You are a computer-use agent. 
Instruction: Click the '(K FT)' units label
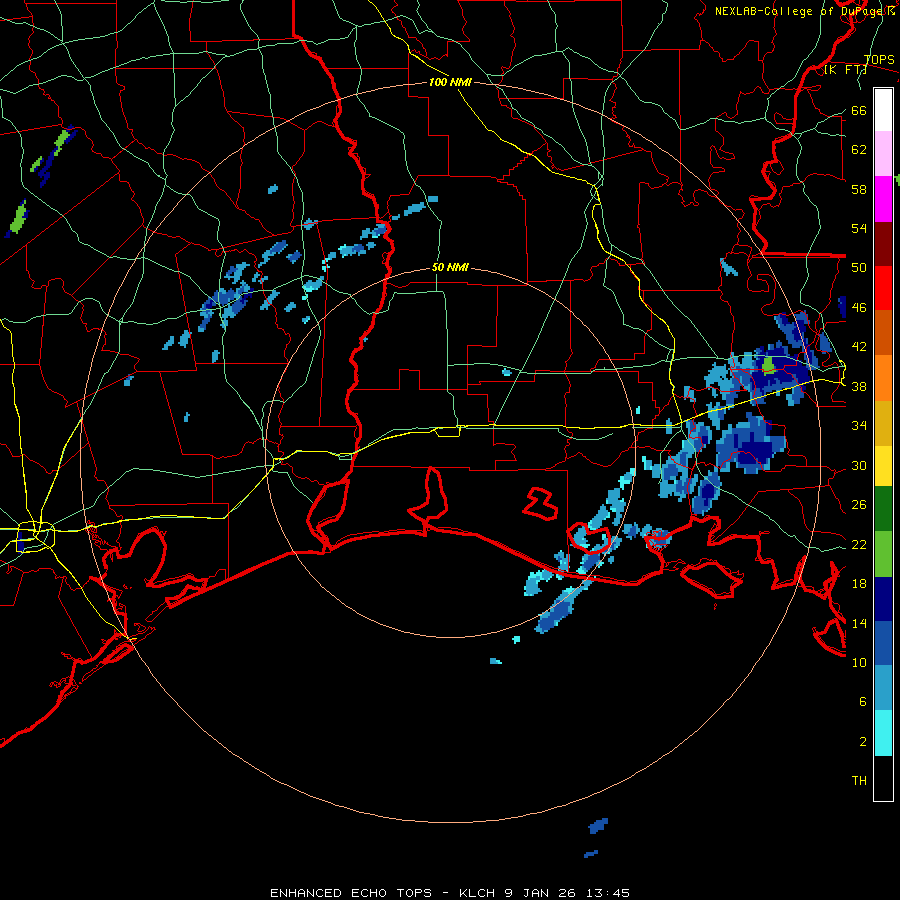click(845, 70)
